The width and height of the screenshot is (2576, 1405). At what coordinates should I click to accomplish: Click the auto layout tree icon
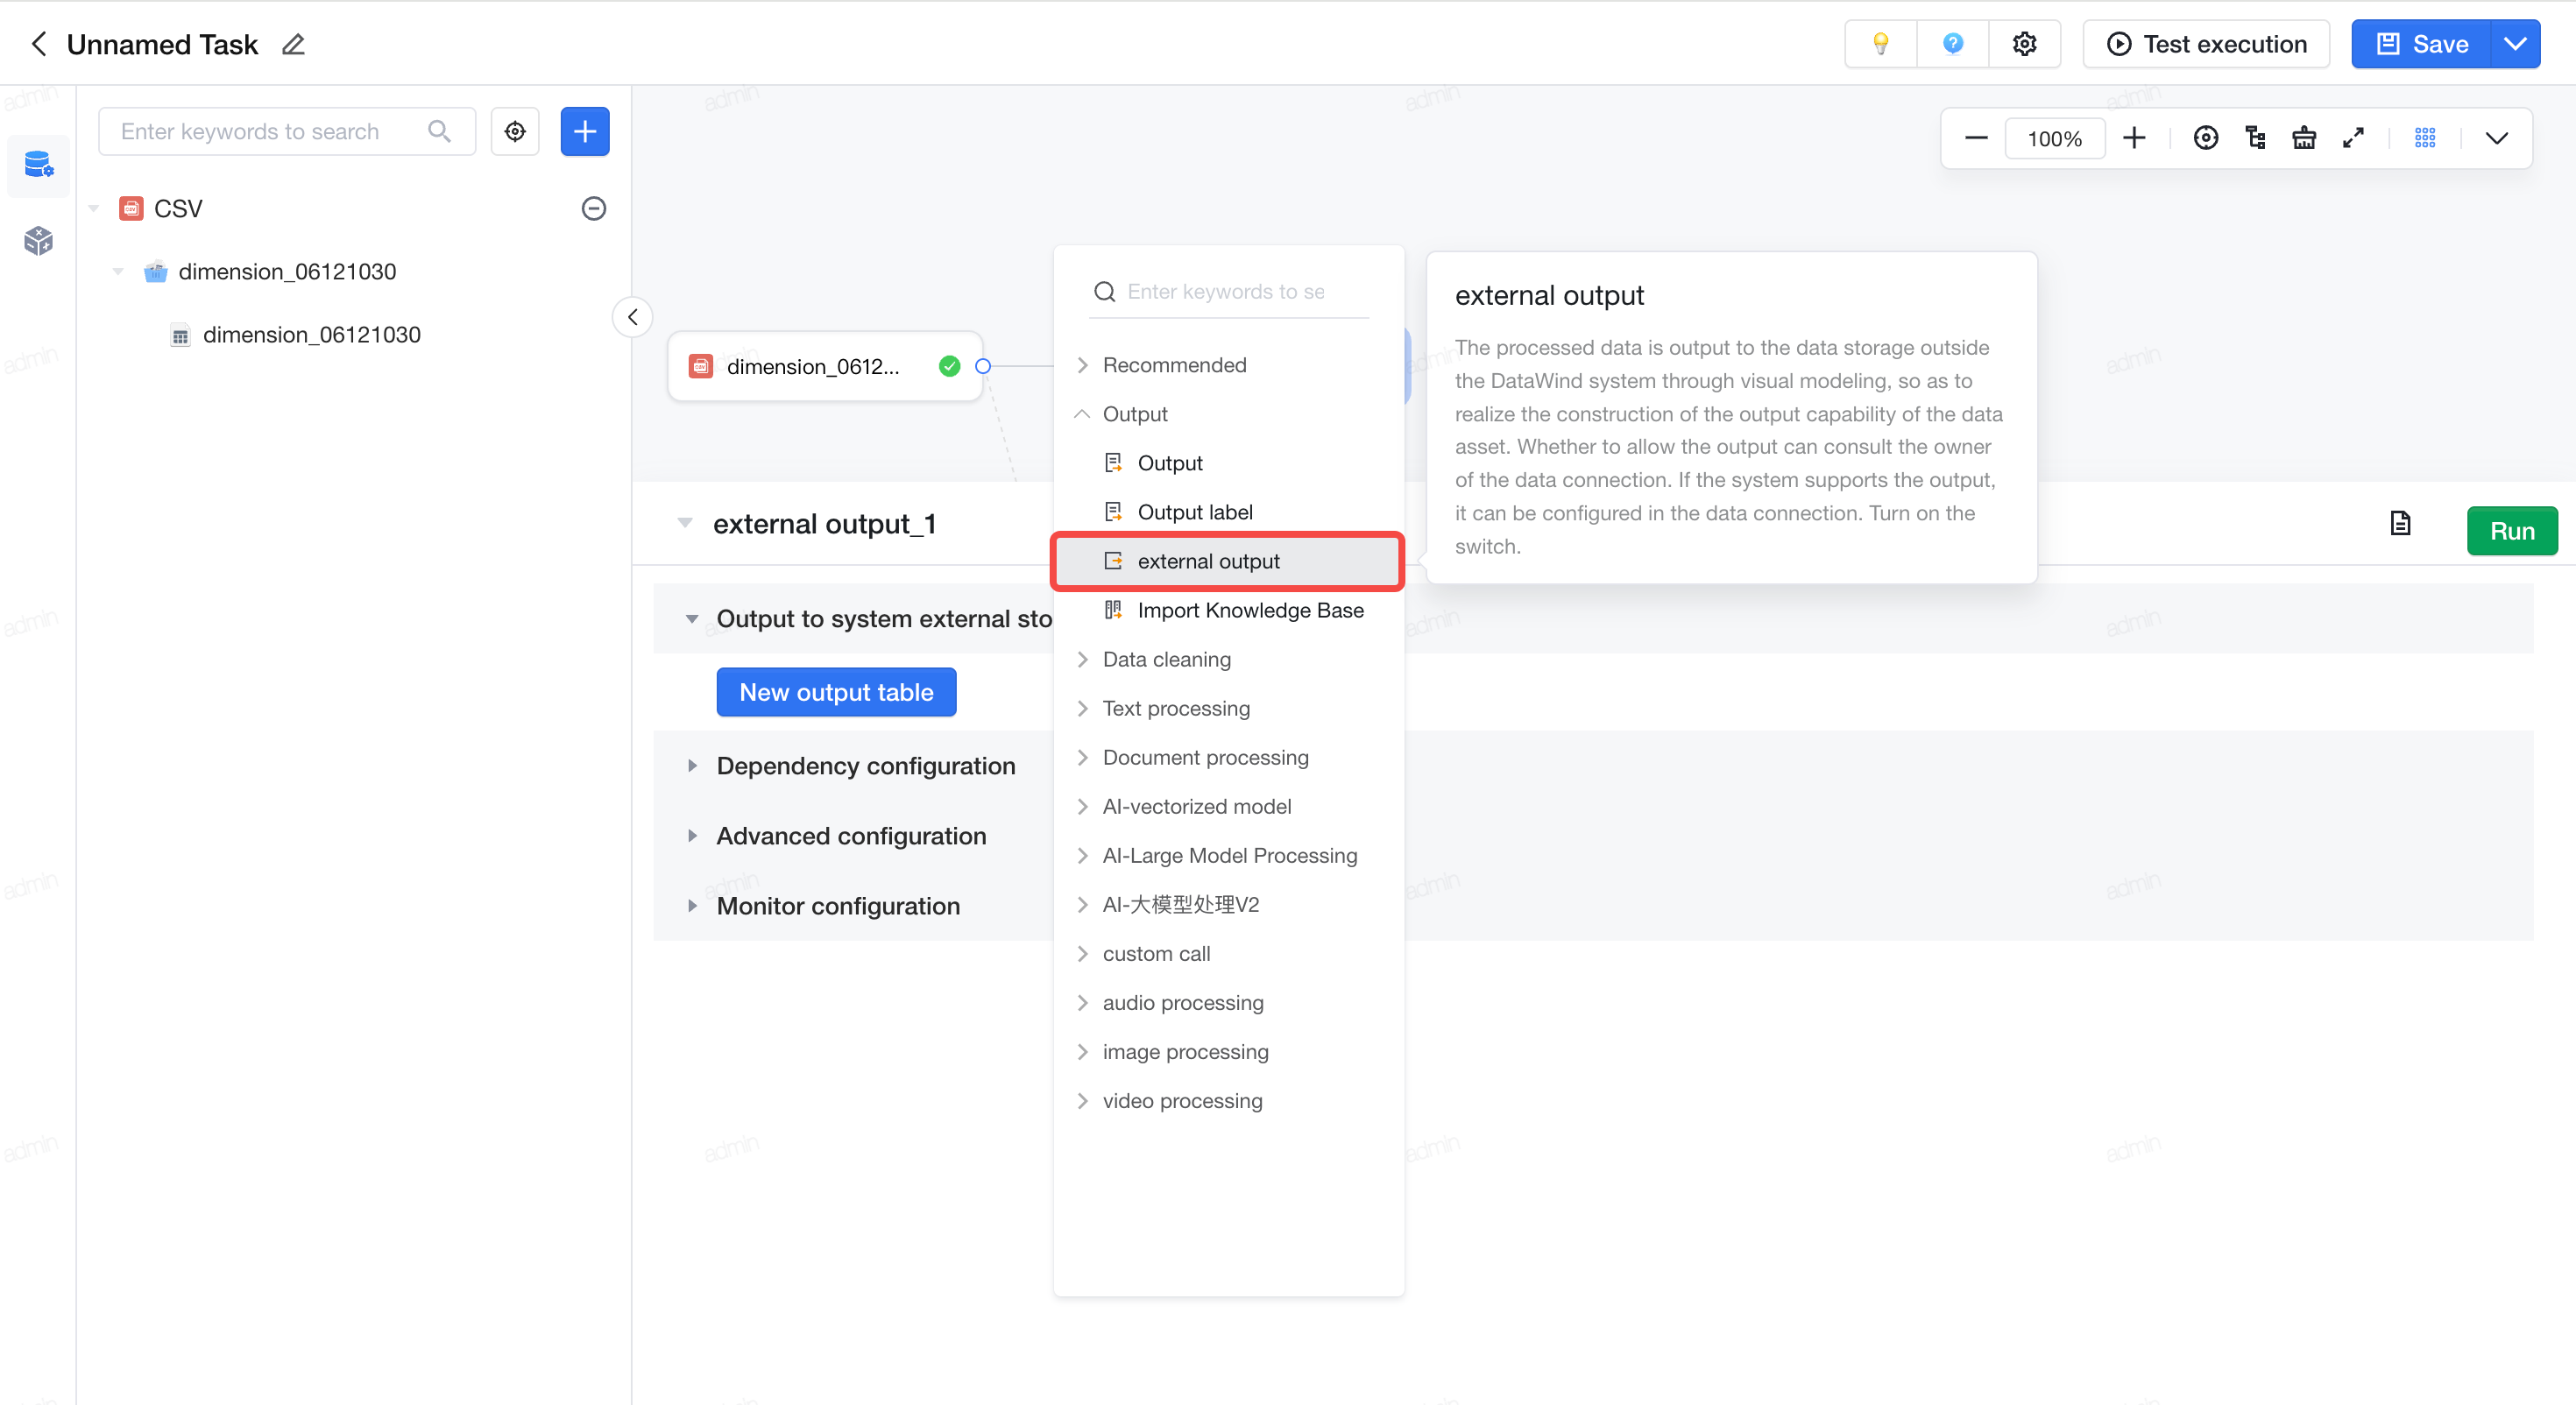pos(2255,138)
